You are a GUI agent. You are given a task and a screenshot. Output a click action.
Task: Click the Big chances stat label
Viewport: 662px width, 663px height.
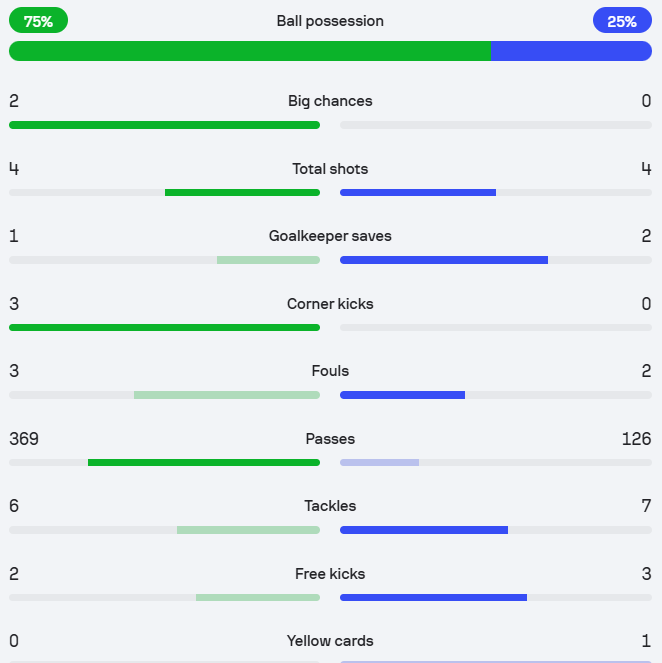330,101
